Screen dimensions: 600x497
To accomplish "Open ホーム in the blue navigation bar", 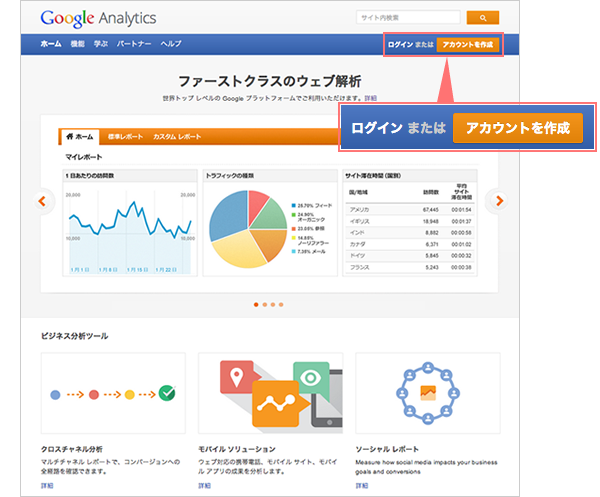I will pos(51,44).
